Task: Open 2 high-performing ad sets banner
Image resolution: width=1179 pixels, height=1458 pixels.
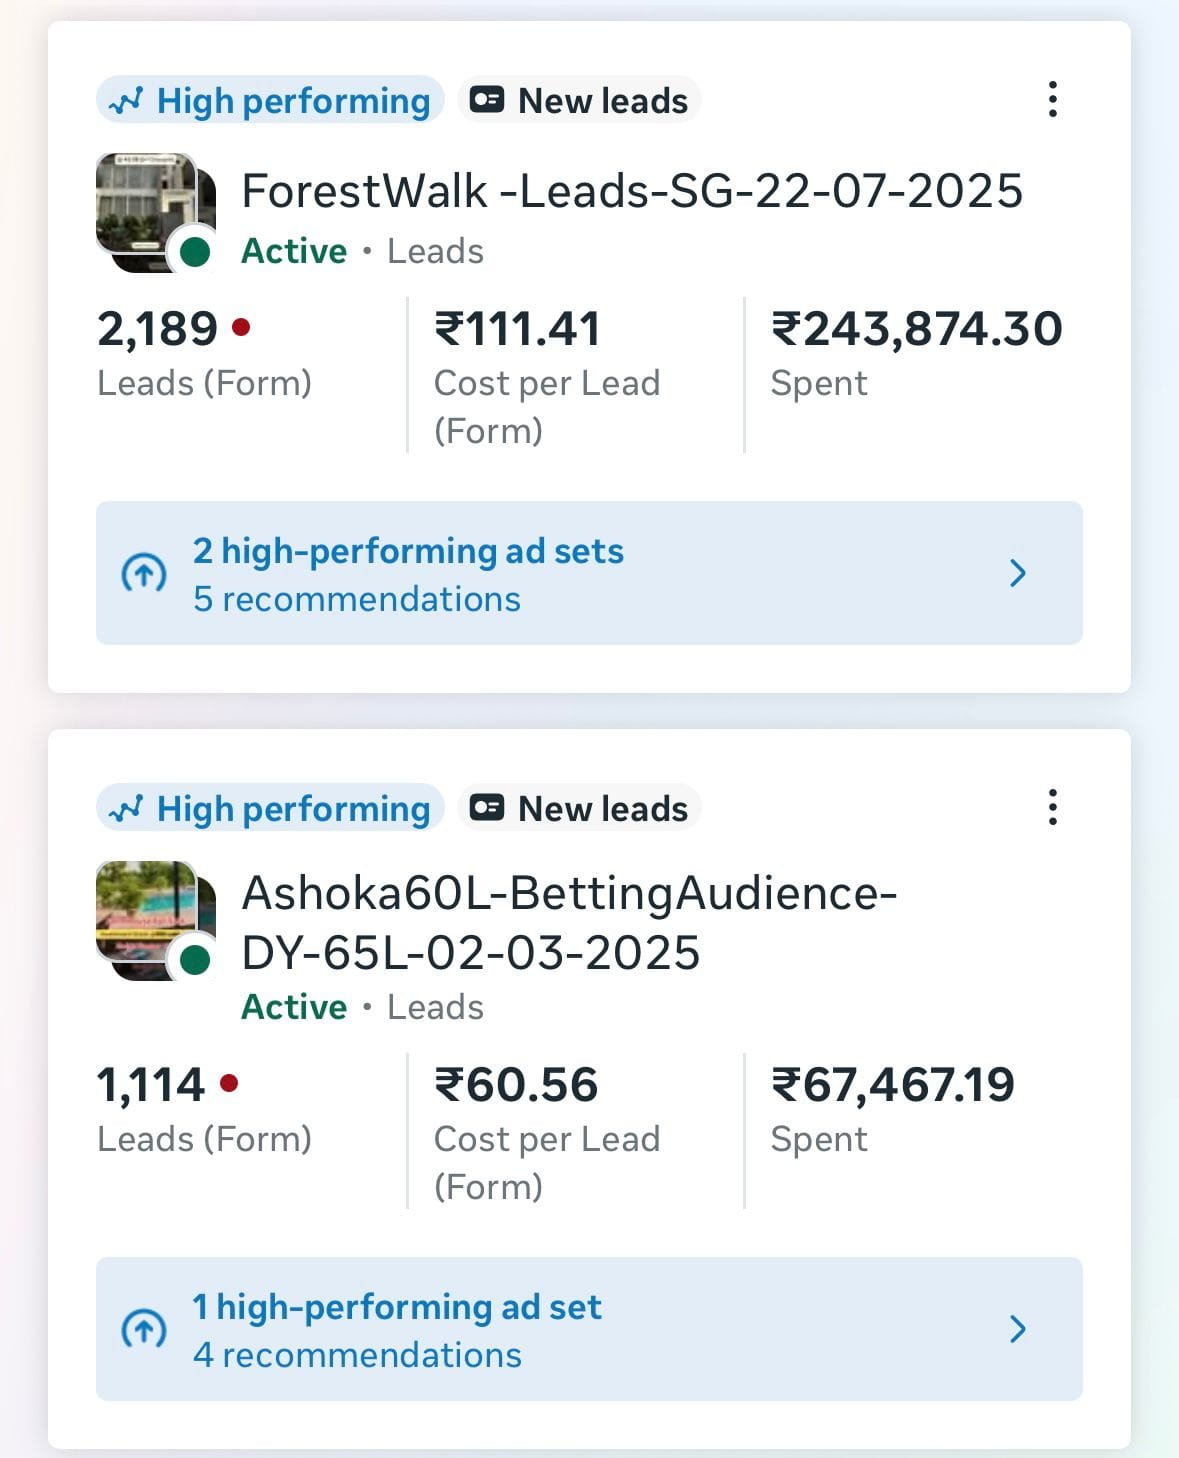Action: pyautogui.click(x=408, y=552)
